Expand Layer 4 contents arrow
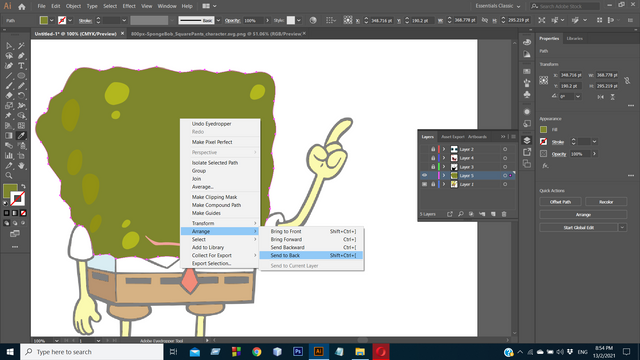The image size is (640, 360). (x=444, y=158)
